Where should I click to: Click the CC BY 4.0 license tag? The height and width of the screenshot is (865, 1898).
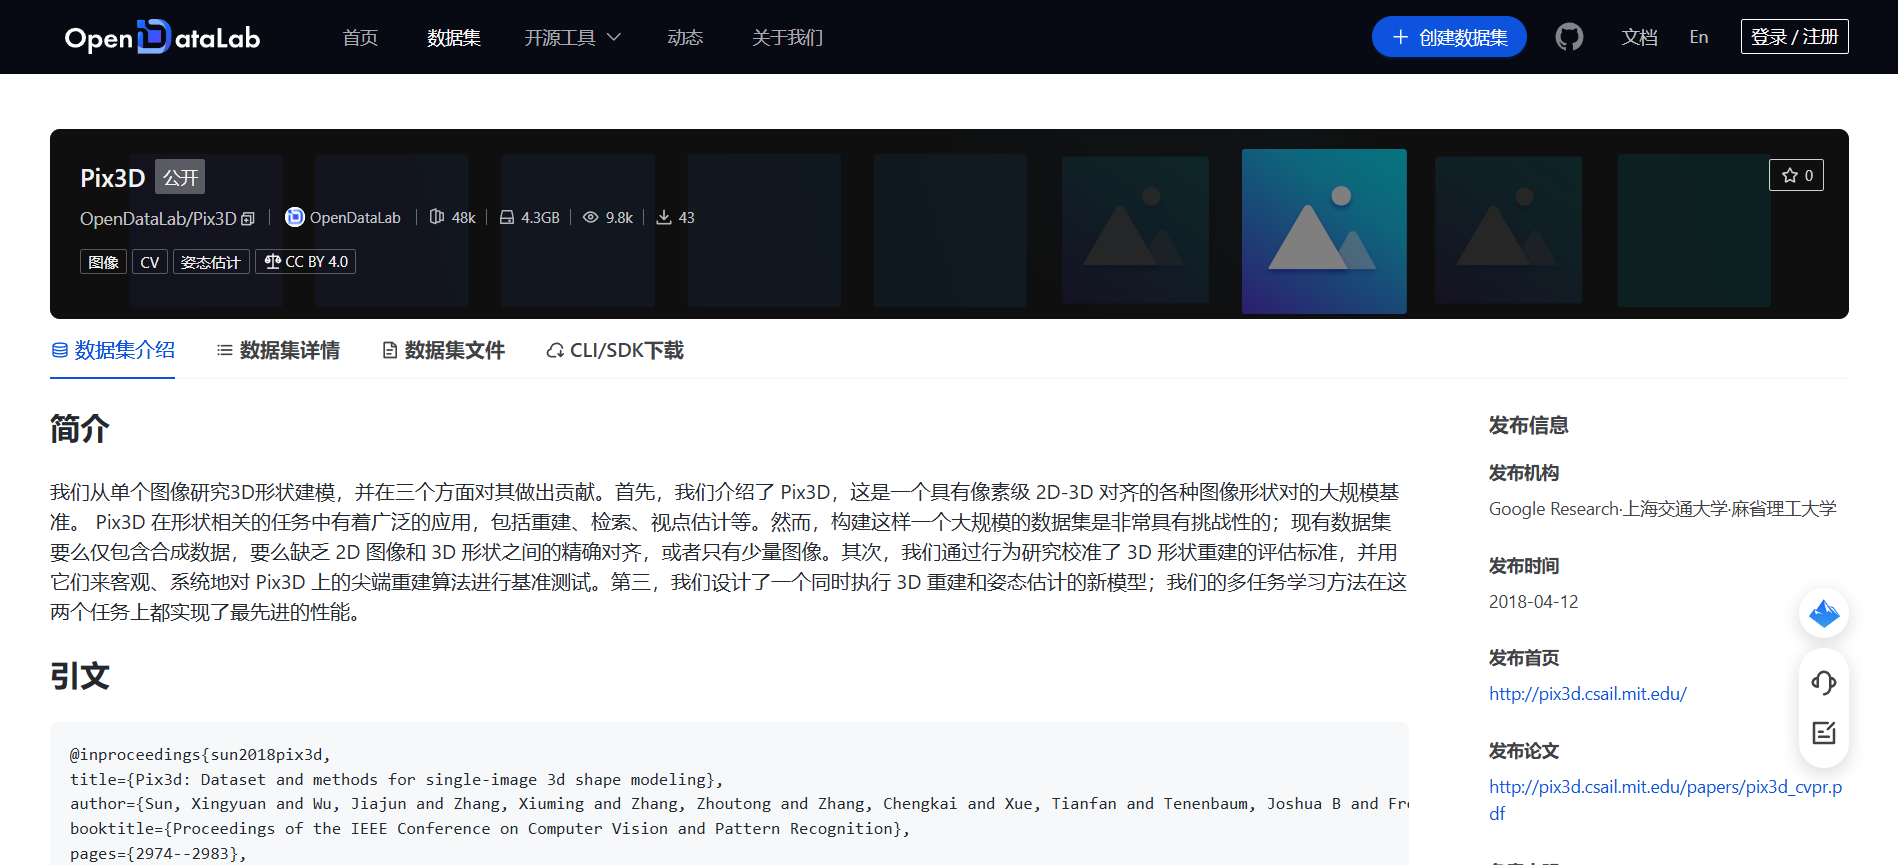(x=306, y=262)
